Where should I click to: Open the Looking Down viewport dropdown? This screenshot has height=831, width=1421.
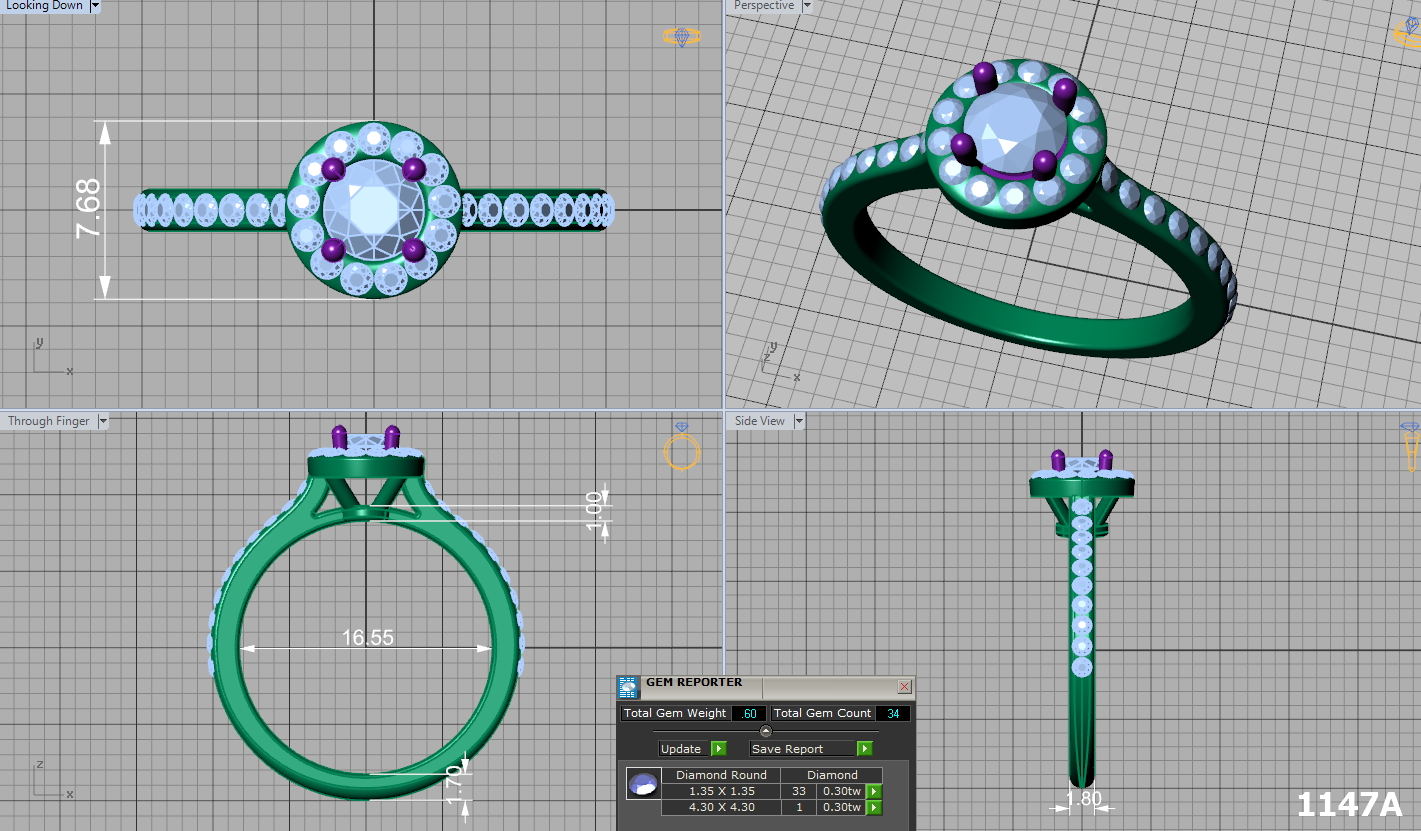[95, 6]
